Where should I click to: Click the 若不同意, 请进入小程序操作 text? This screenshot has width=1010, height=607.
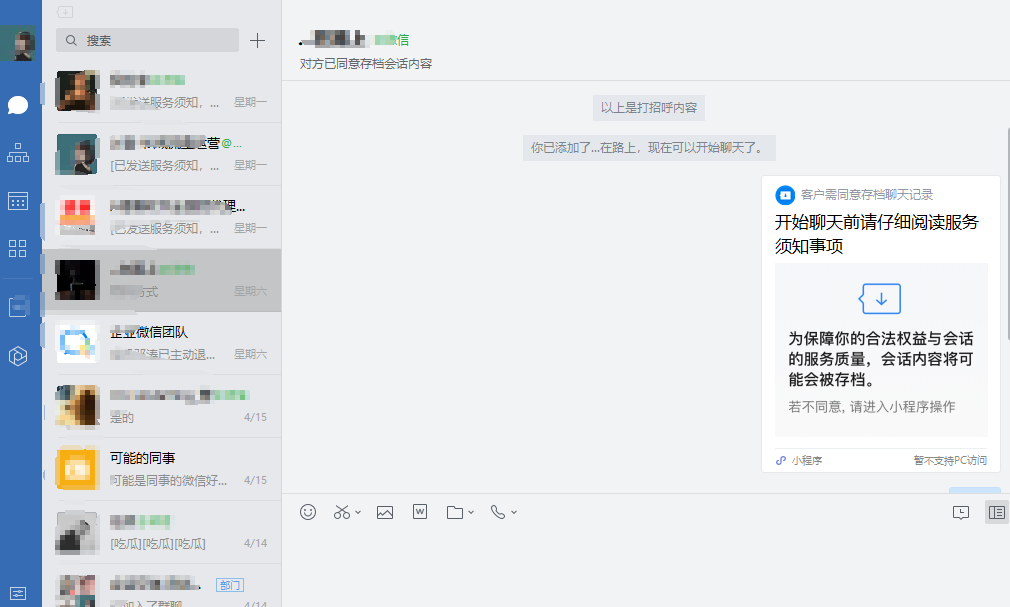point(872,407)
